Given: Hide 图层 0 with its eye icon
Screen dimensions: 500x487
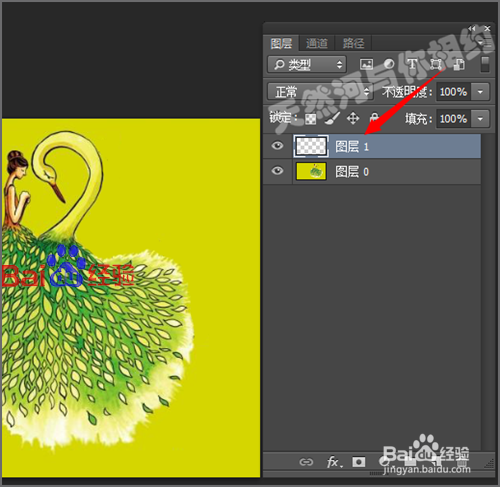Looking at the screenshot, I should [277, 171].
